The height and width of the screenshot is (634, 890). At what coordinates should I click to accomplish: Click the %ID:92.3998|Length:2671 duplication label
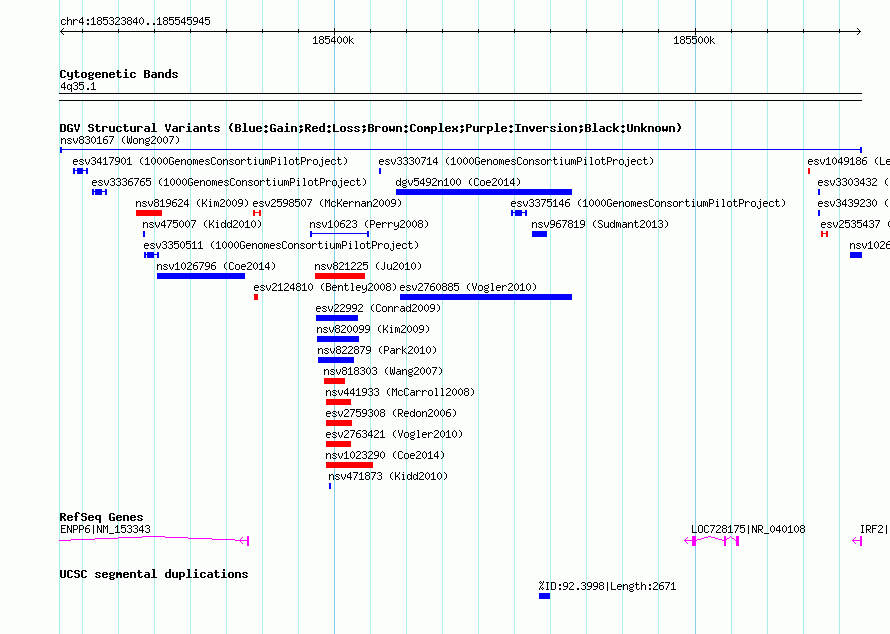(x=607, y=586)
